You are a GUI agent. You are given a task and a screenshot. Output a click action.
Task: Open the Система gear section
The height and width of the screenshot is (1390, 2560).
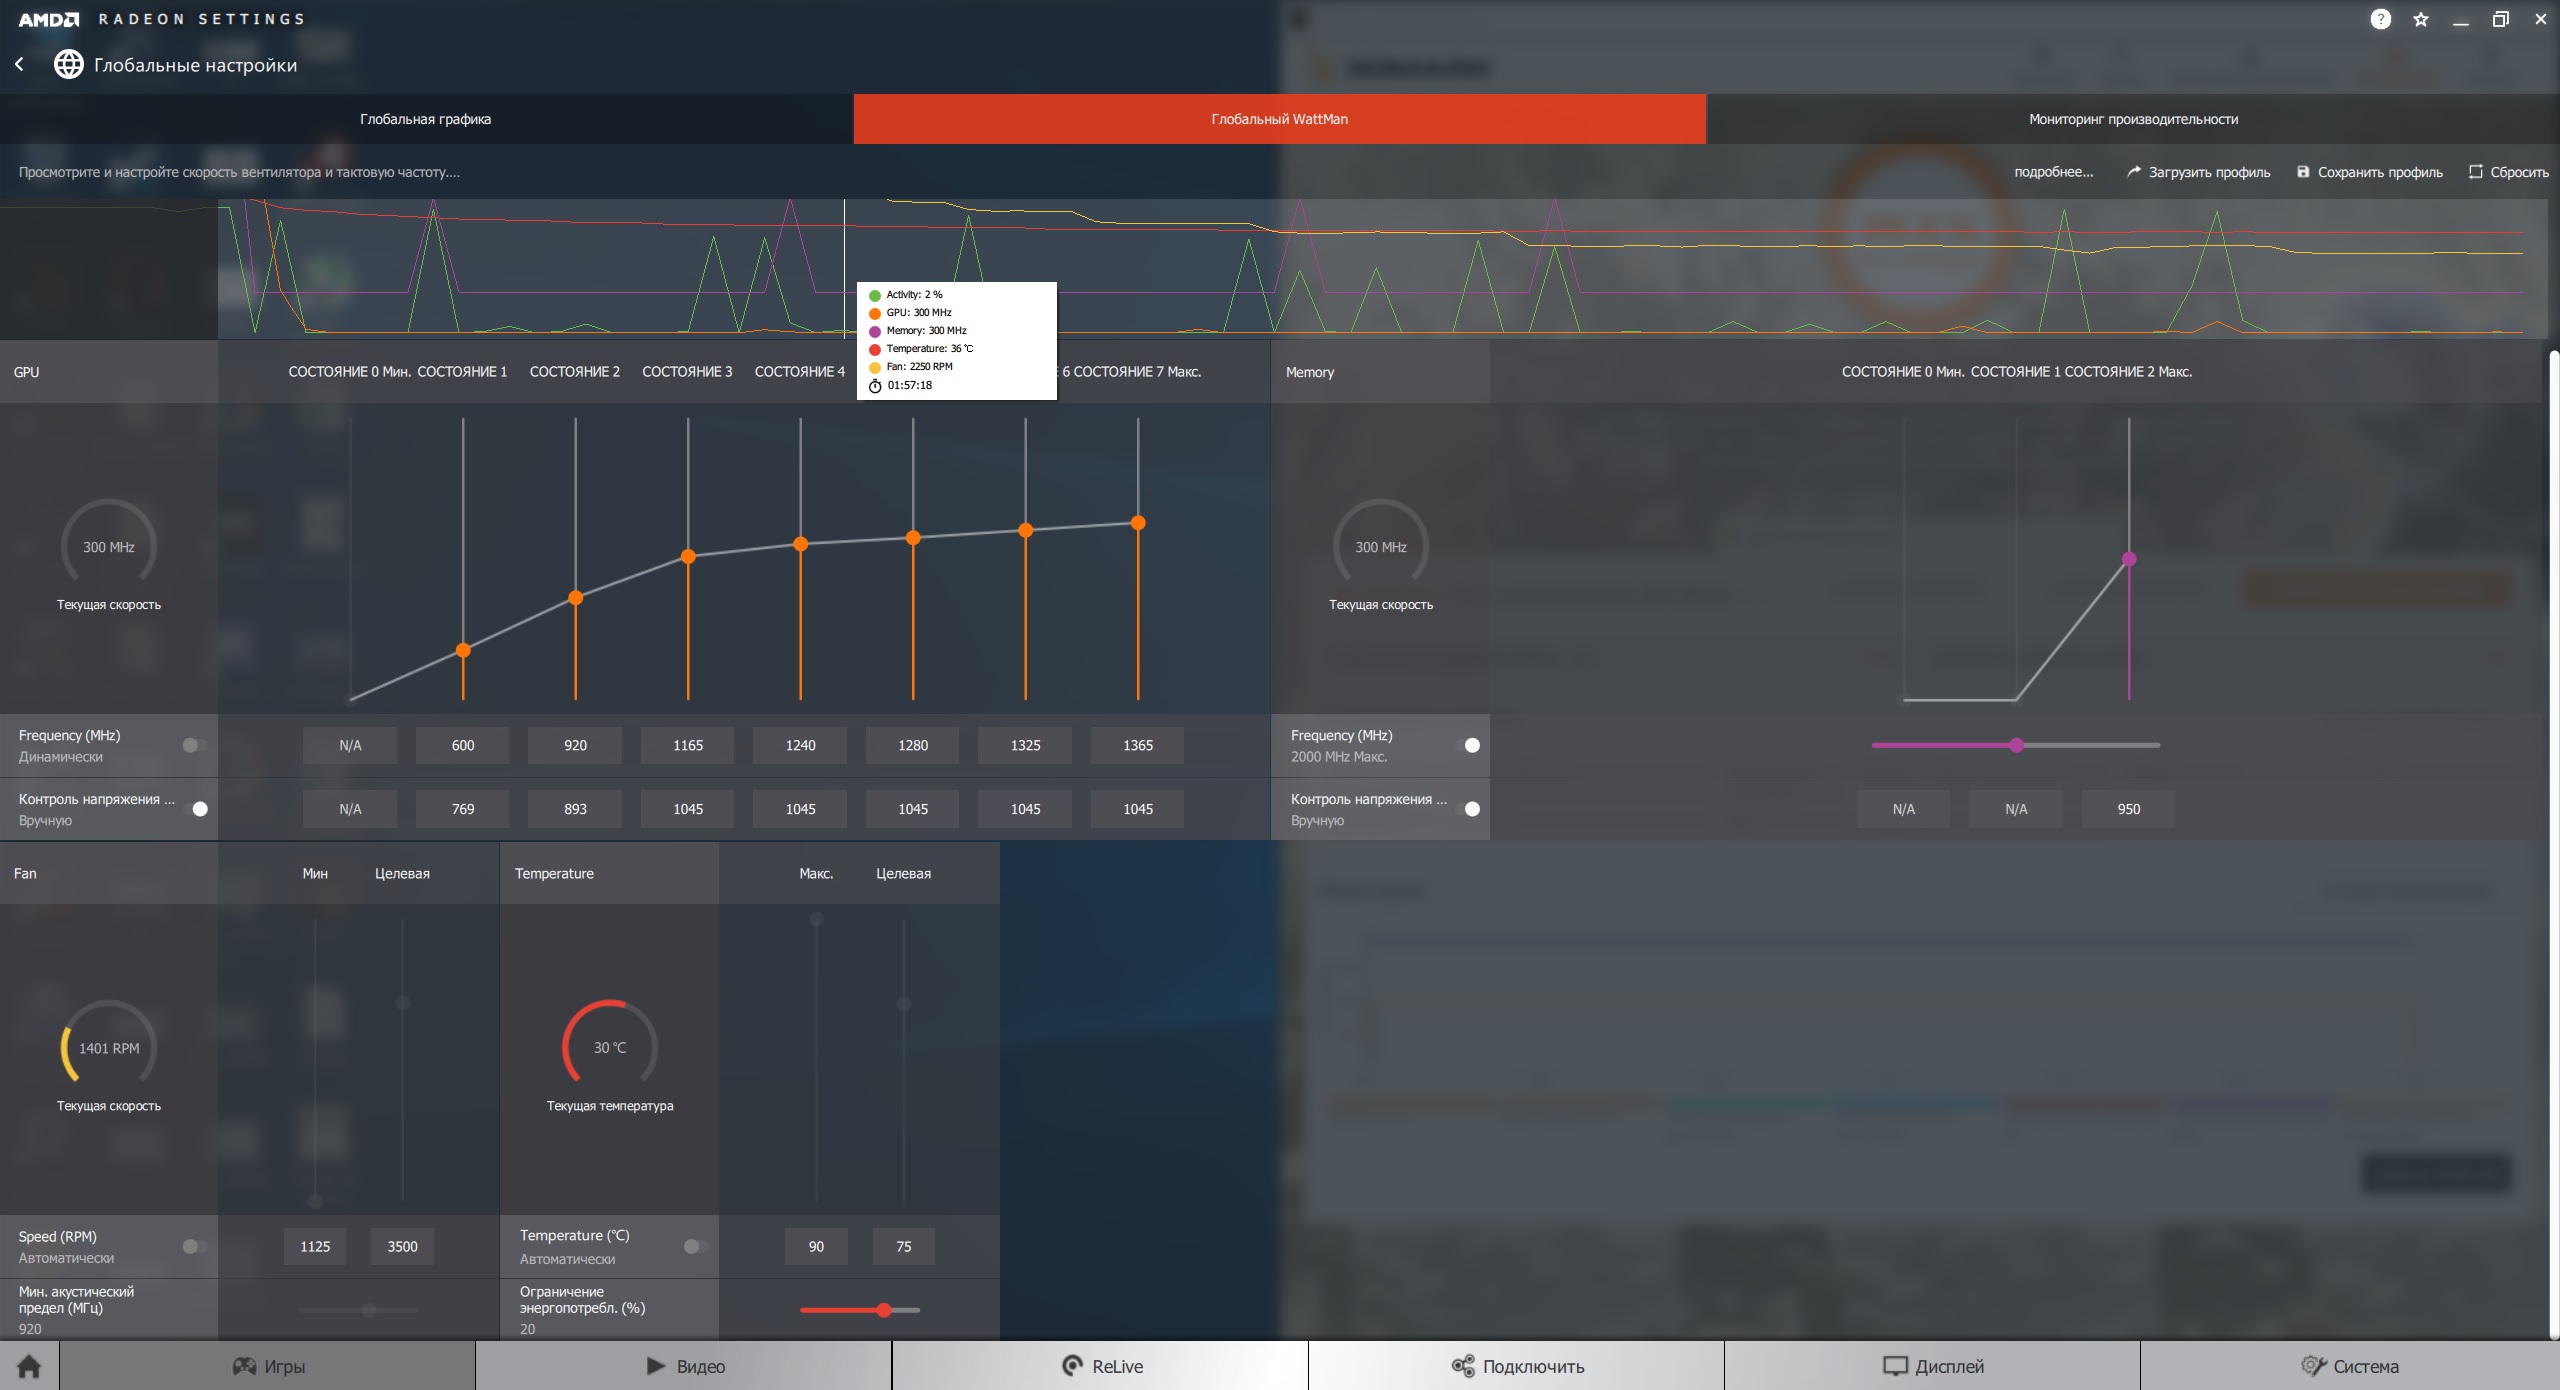pyautogui.click(x=2349, y=1366)
